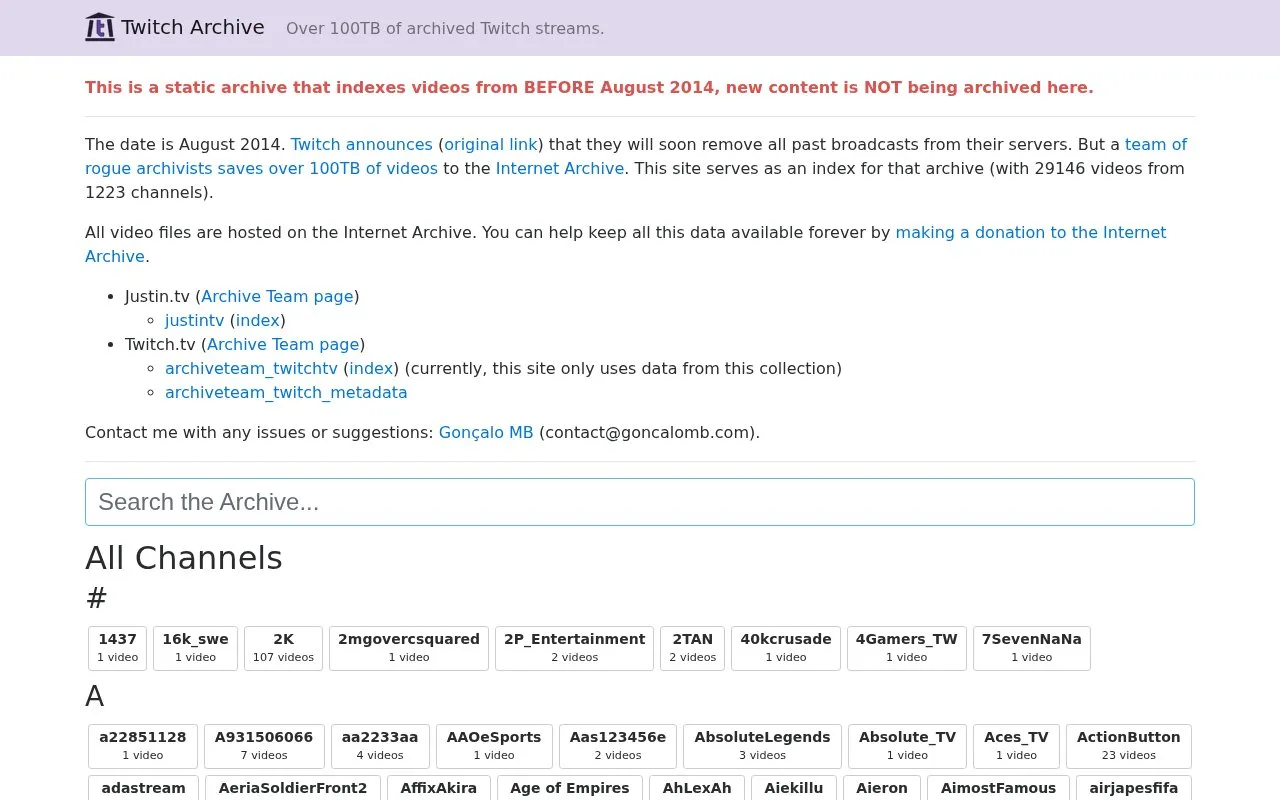The height and width of the screenshot is (800, 1280).
Task: Open the AeriaSoldierFront2 channel
Action: 293,788
